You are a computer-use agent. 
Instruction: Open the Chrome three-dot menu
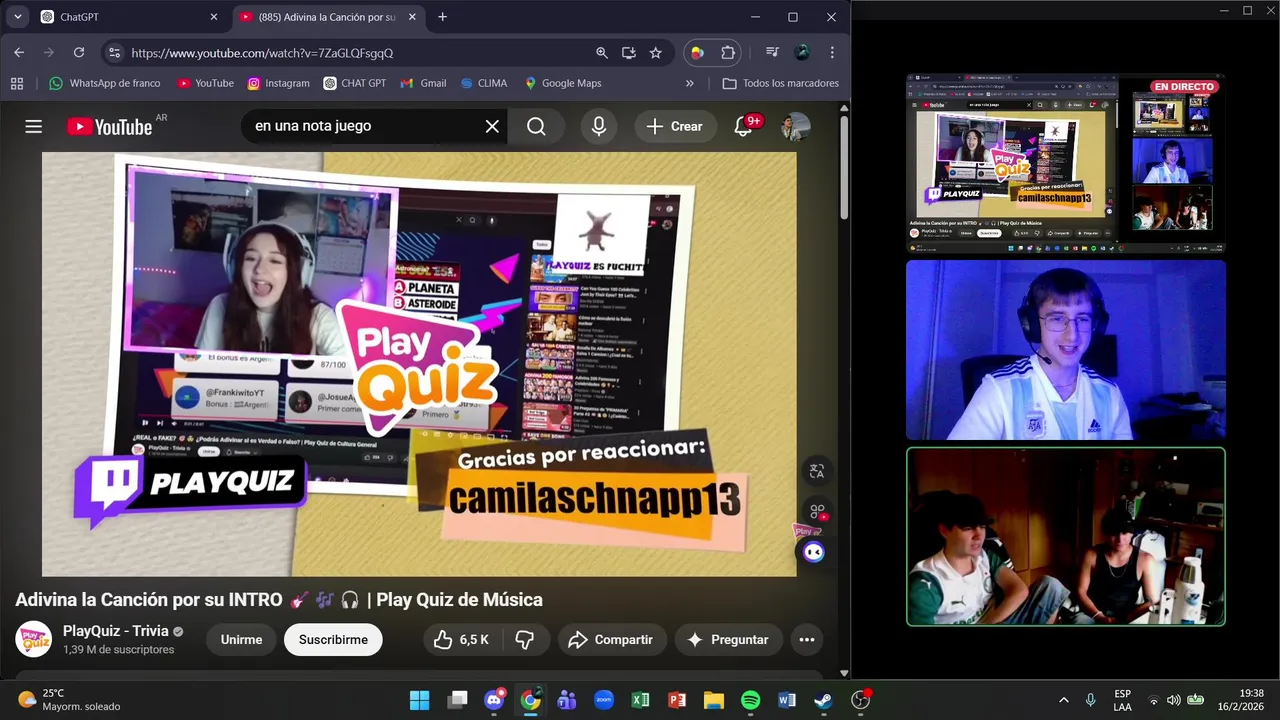832,53
